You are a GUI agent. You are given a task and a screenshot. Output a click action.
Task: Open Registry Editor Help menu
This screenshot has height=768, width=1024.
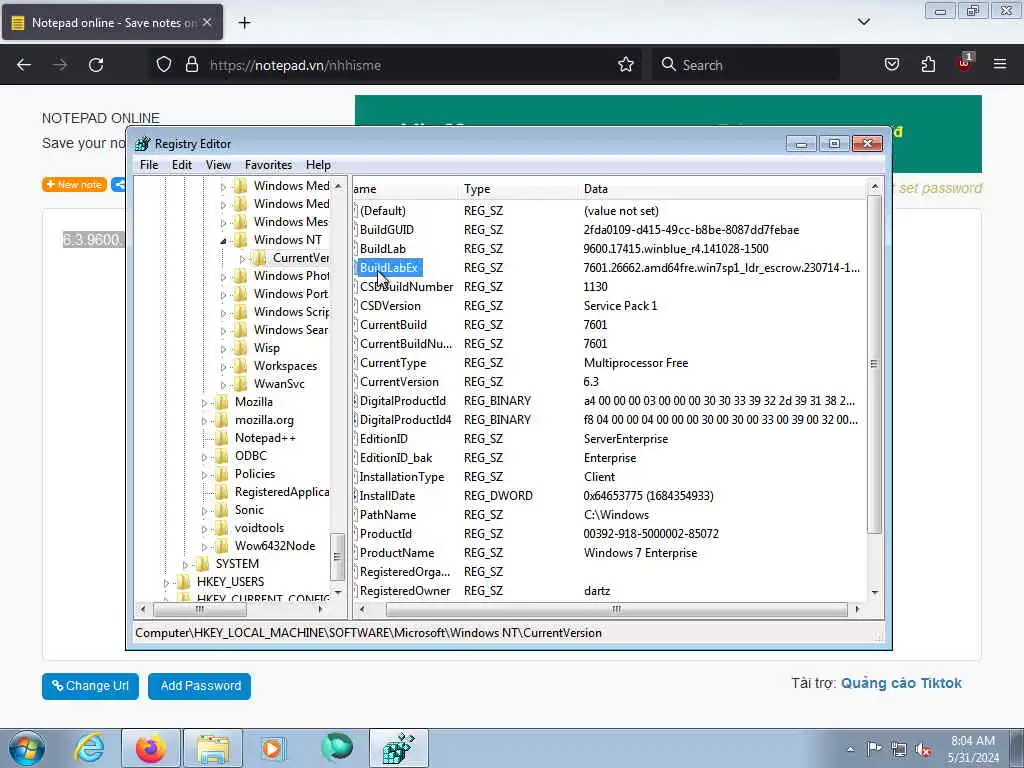click(318, 165)
